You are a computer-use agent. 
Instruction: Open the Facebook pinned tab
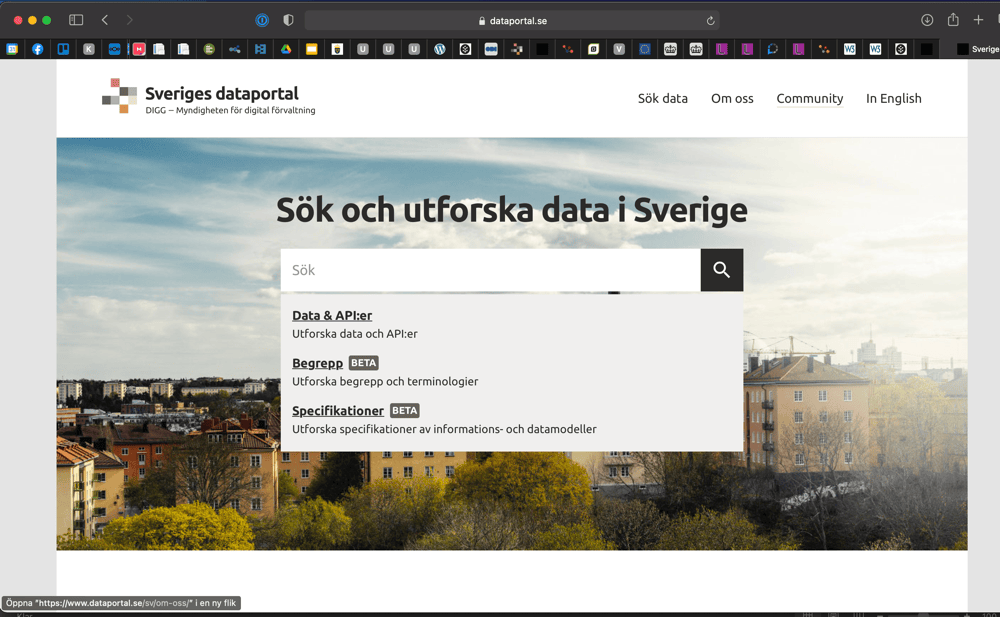coord(38,49)
